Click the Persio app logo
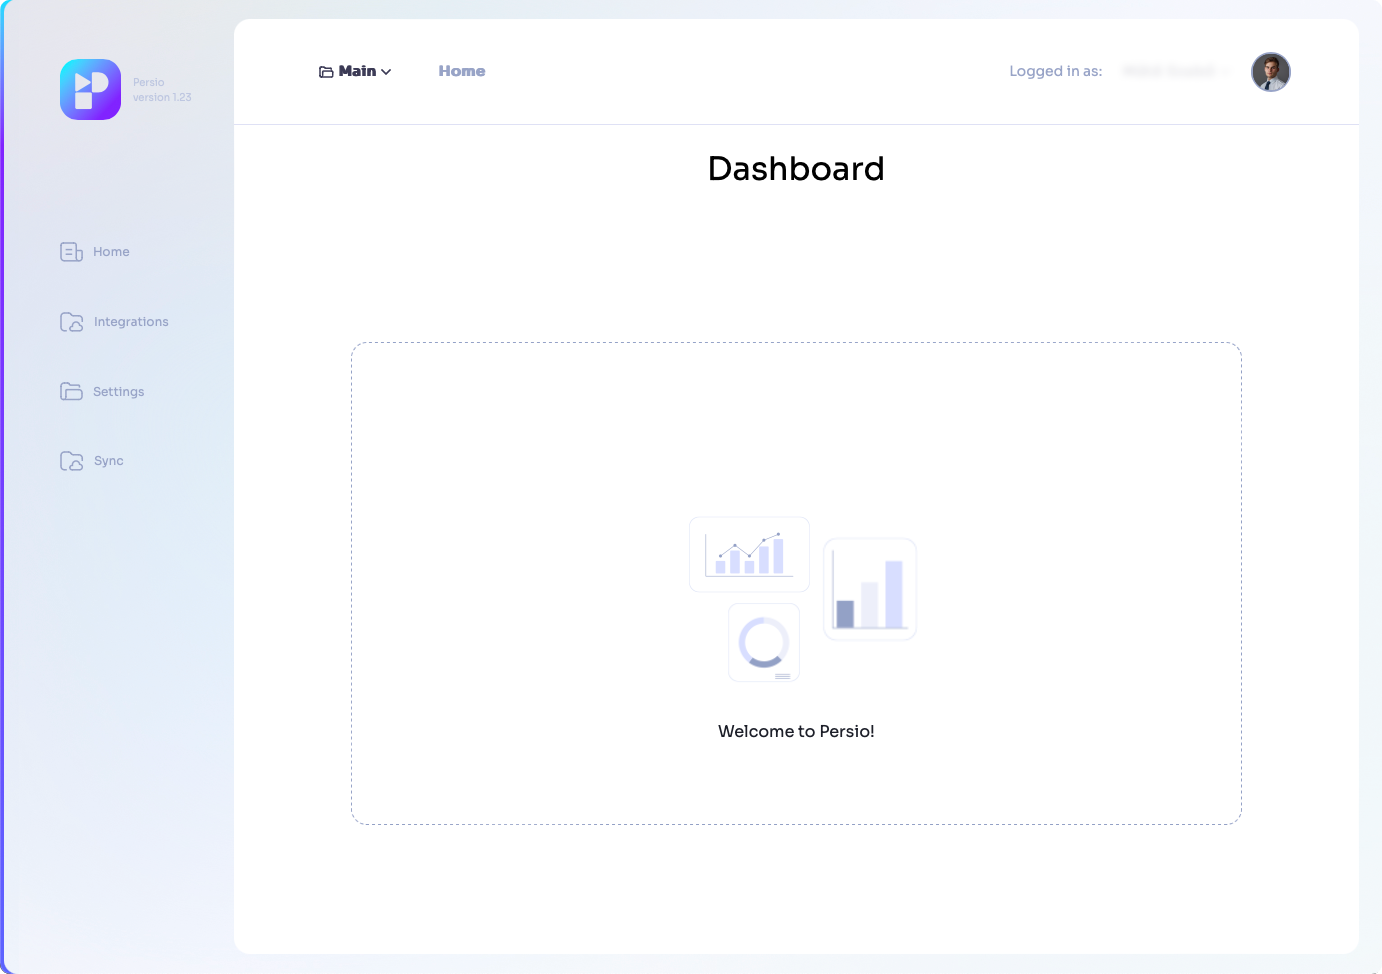Image resolution: width=1382 pixels, height=974 pixels. (x=90, y=90)
